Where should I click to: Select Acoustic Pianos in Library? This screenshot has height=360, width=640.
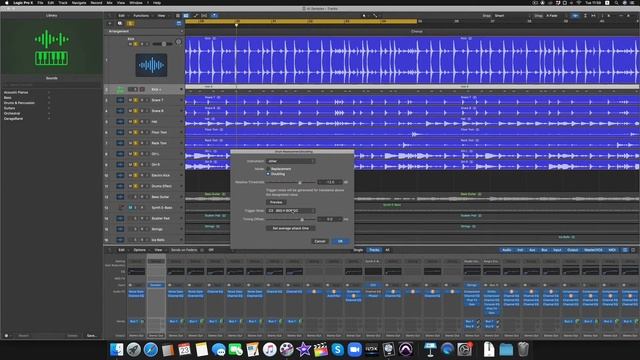pos(16,92)
